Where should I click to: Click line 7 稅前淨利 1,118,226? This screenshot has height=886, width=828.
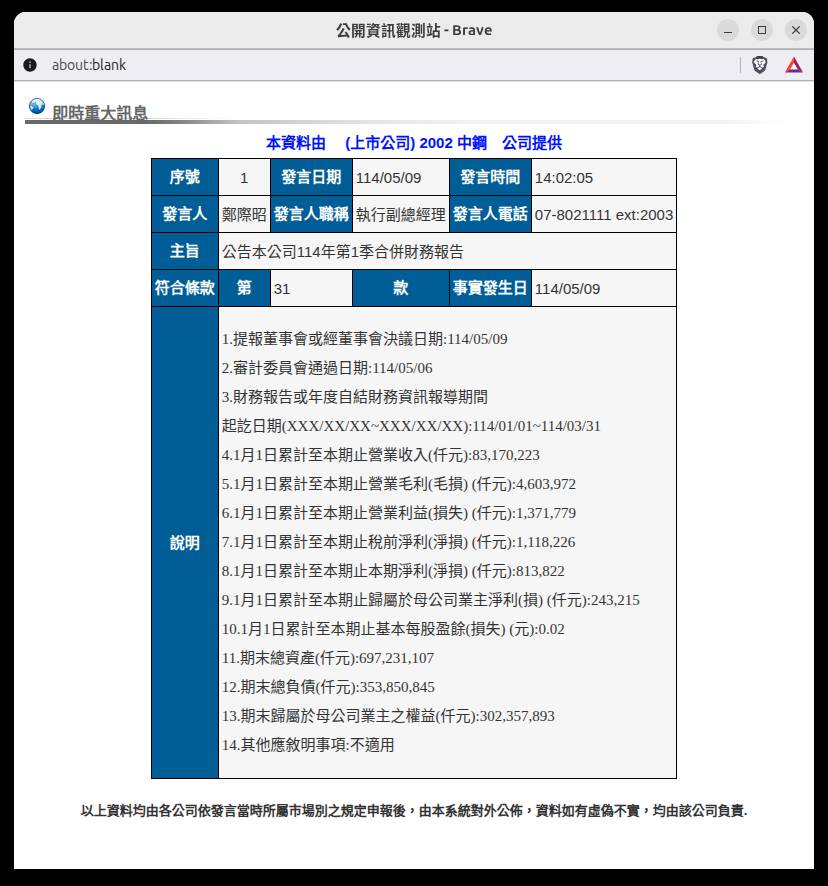pyautogui.click(x=398, y=542)
